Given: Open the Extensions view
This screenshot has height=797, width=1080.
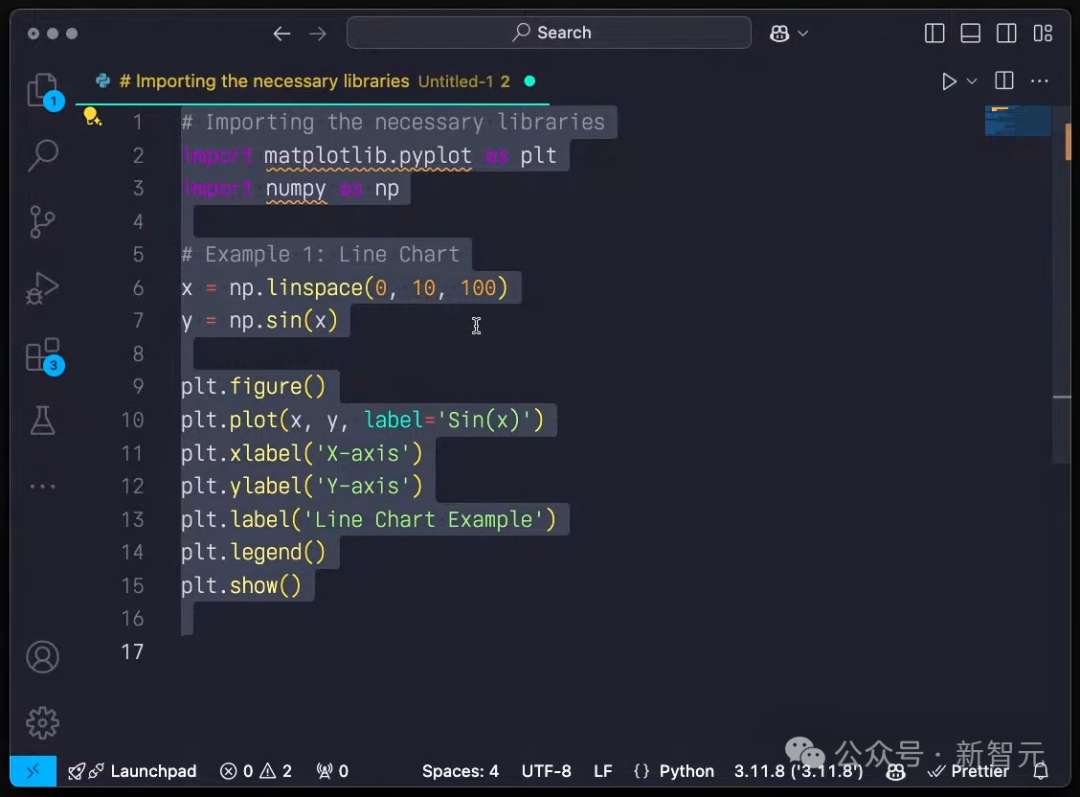Looking at the screenshot, I should [42, 355].
